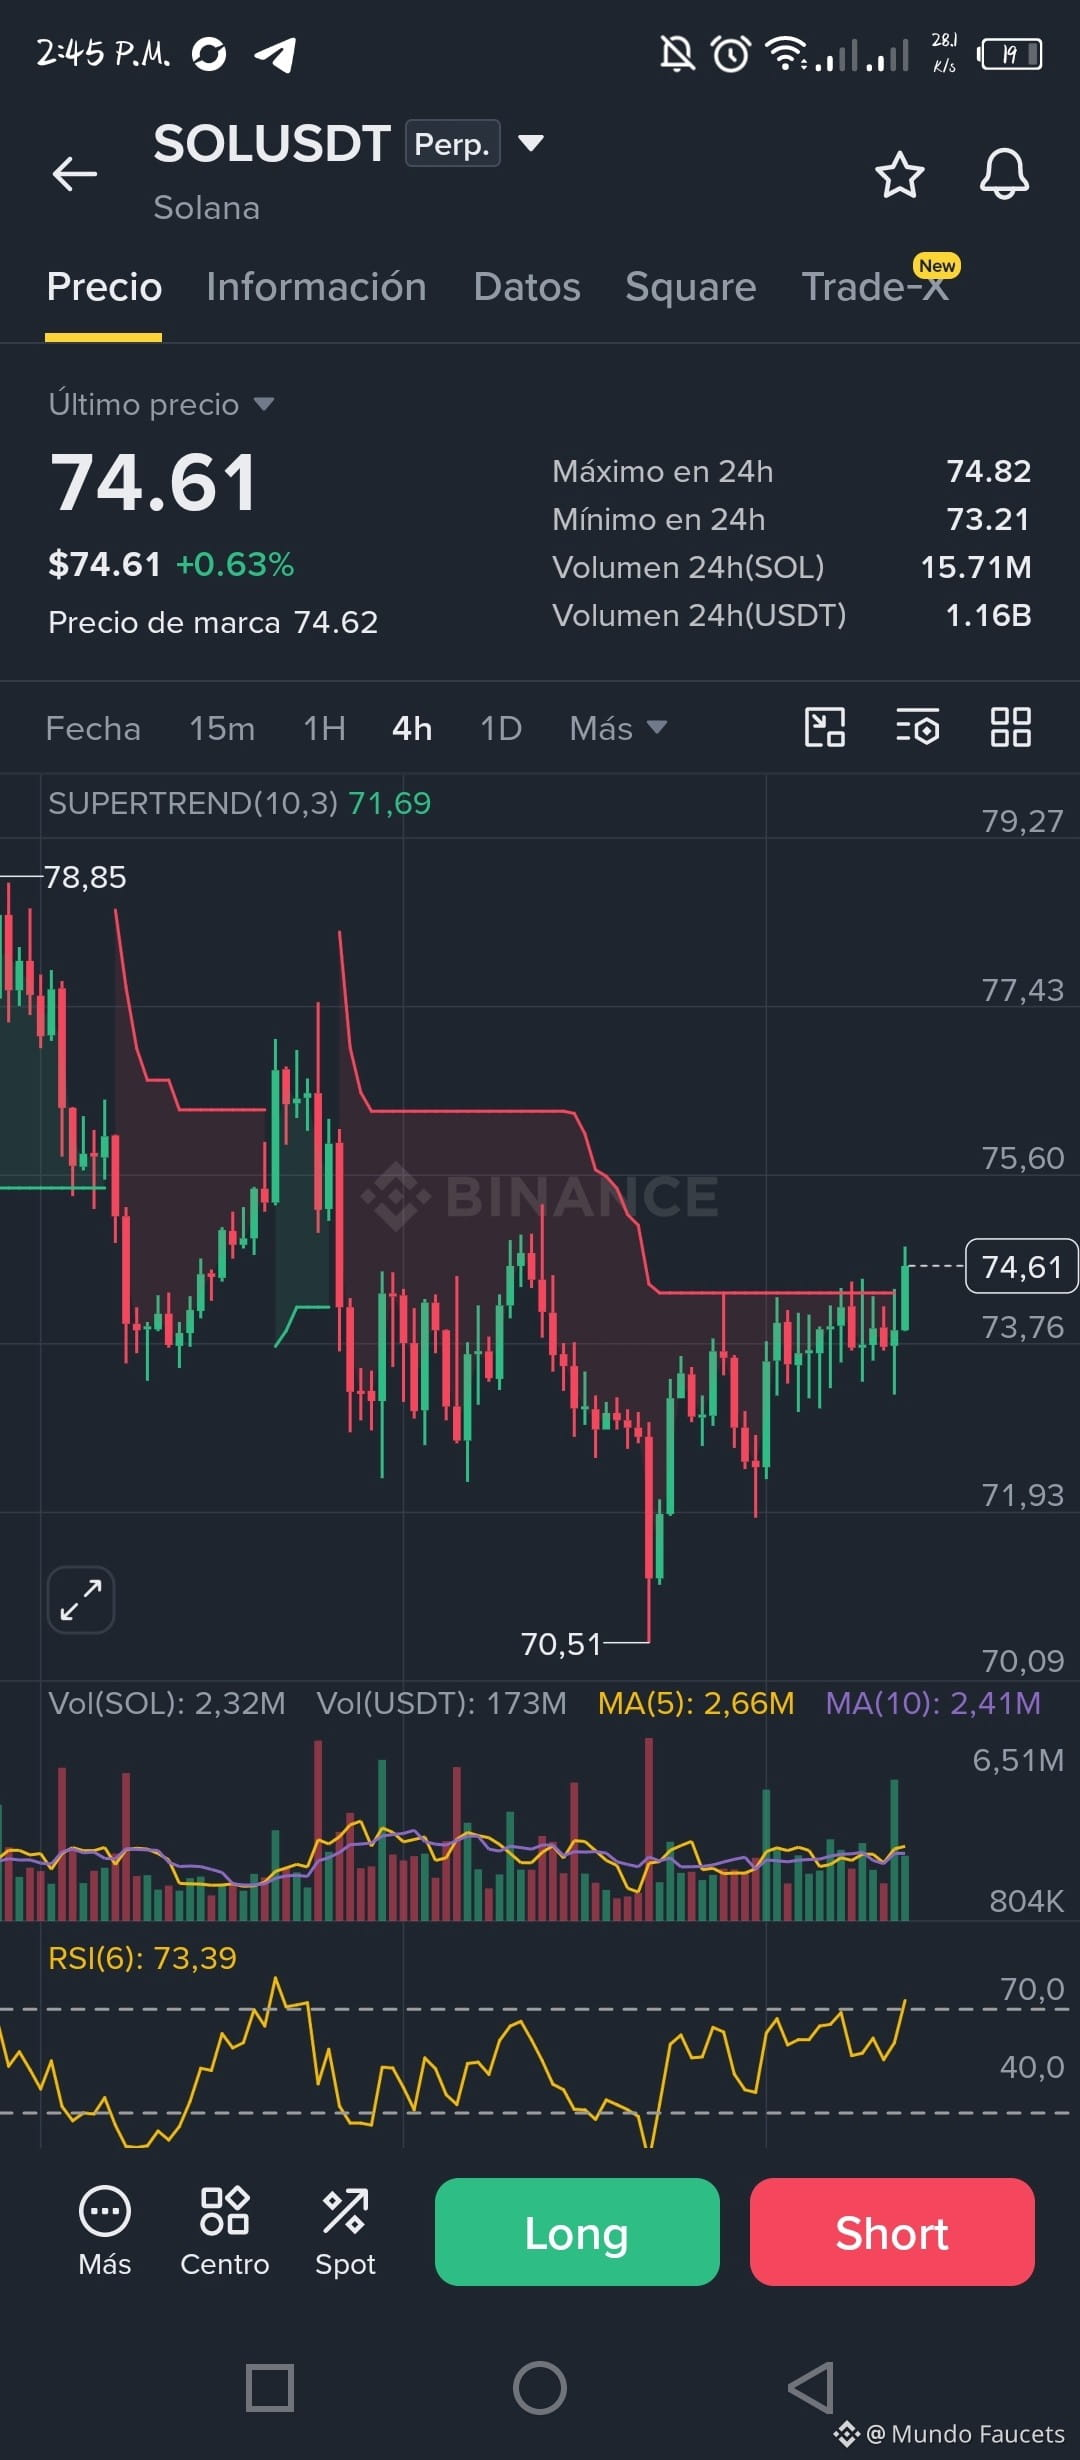This screenshot has width=1080, height=2460.
Task: Tap Android recent apps square
Action: pyautogui.click(x=270, y=2388)
